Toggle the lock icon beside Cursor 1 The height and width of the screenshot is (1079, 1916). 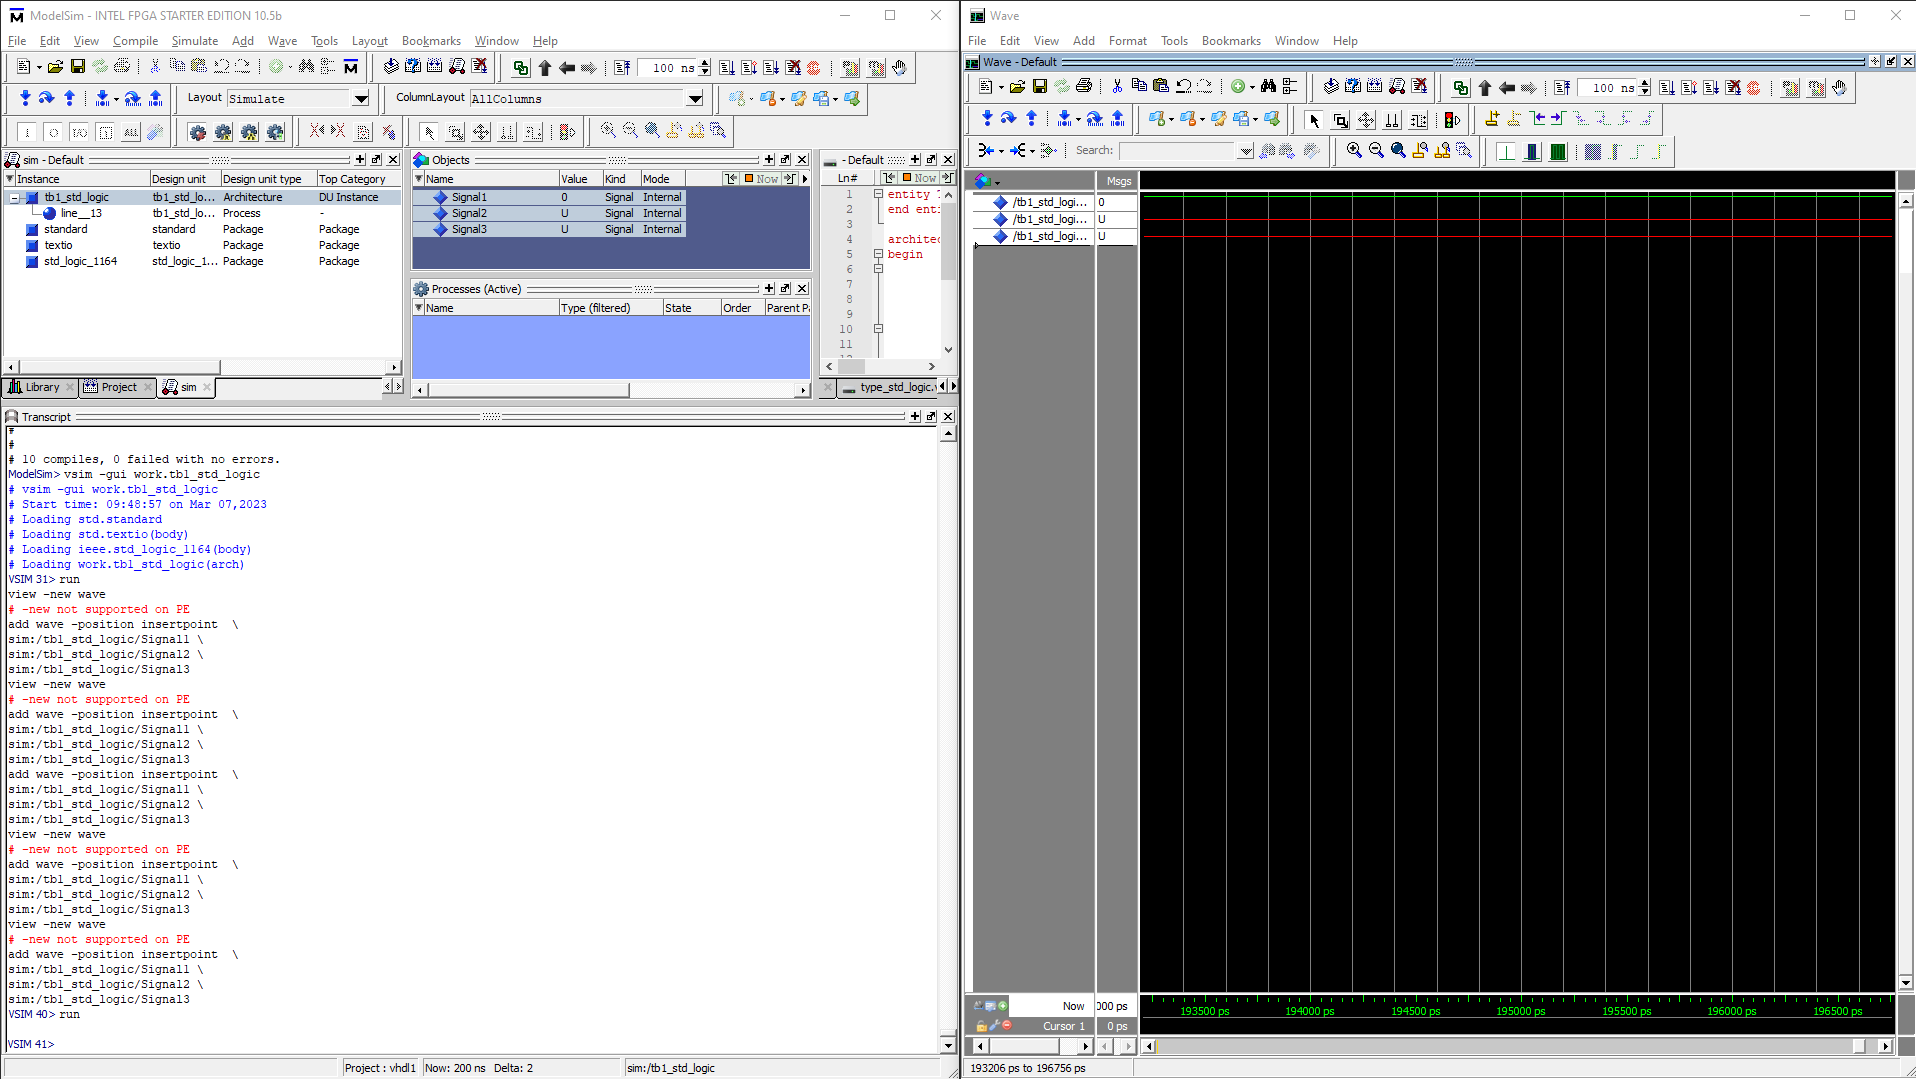981,1026
